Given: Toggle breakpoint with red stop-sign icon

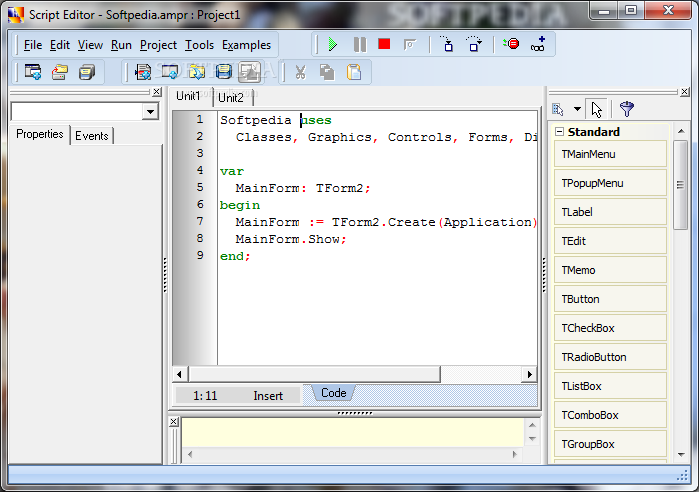Looking at the screenshot, I should (x=511, y=44).
